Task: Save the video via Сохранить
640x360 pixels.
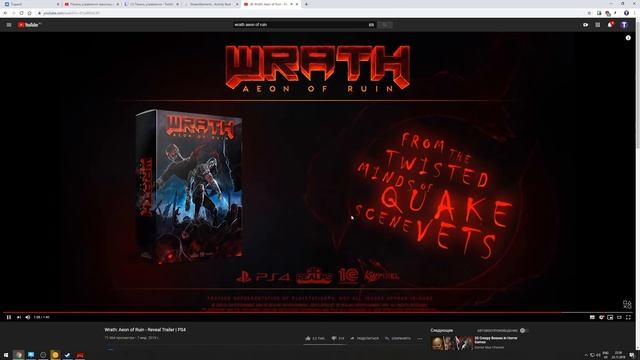Action: 398,338
